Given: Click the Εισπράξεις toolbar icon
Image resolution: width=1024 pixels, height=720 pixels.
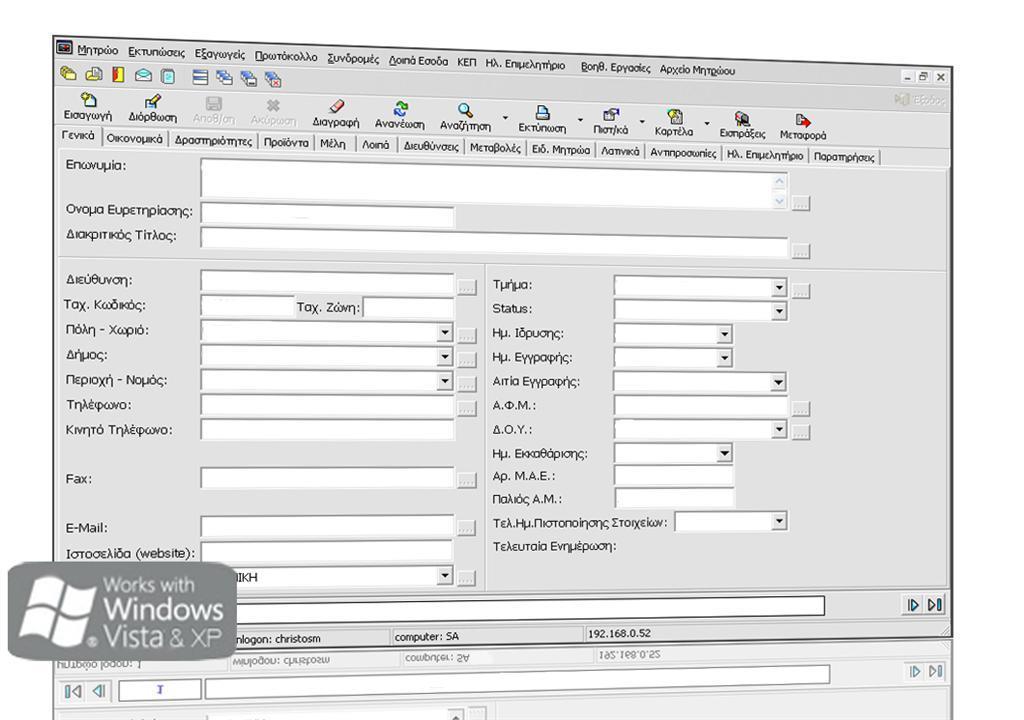Looking at the screenshot, I should point(742,119).
